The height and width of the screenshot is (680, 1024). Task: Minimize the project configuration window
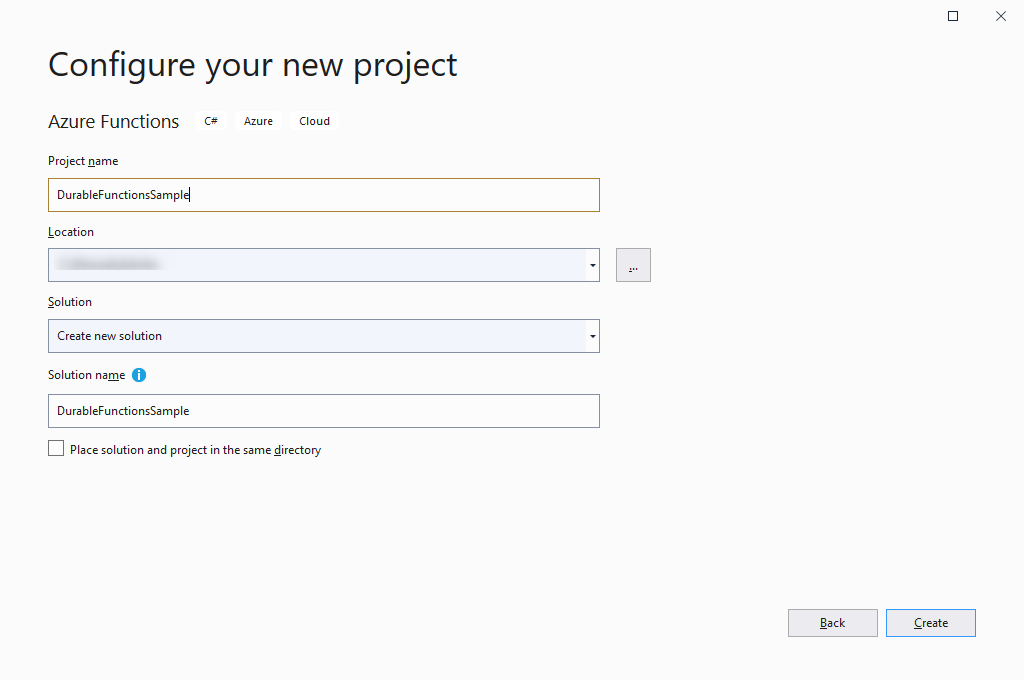coord(952,15)
